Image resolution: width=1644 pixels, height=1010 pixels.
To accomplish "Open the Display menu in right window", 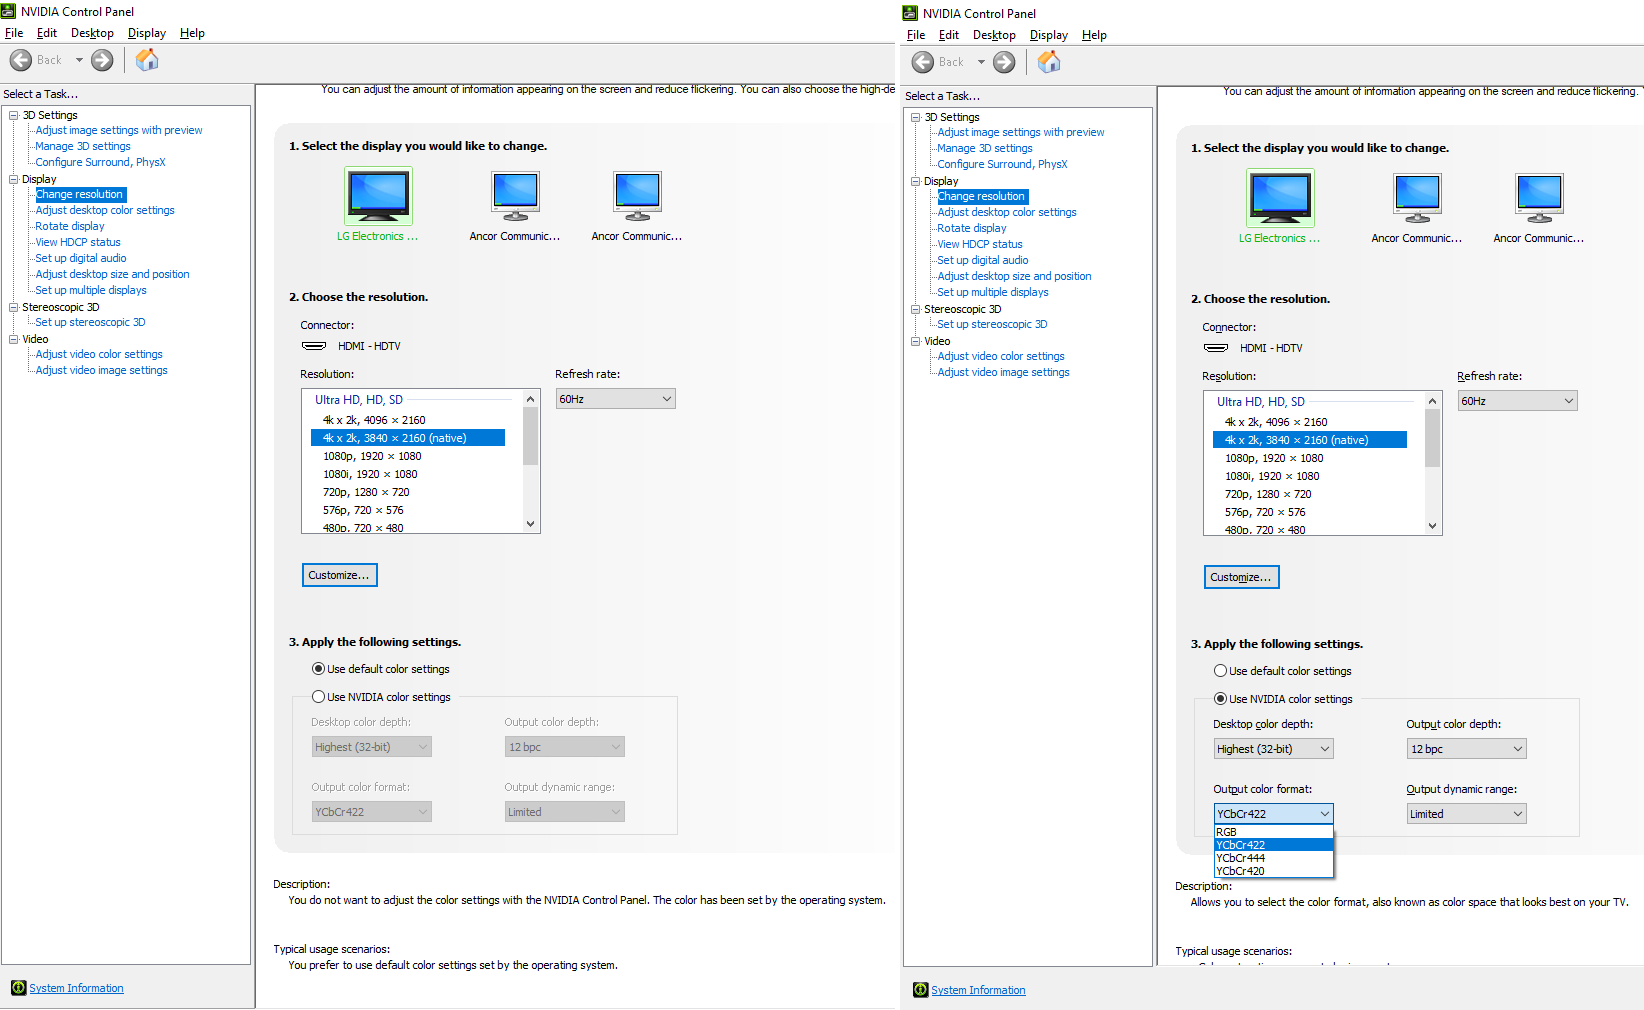I will point(1049,35).
